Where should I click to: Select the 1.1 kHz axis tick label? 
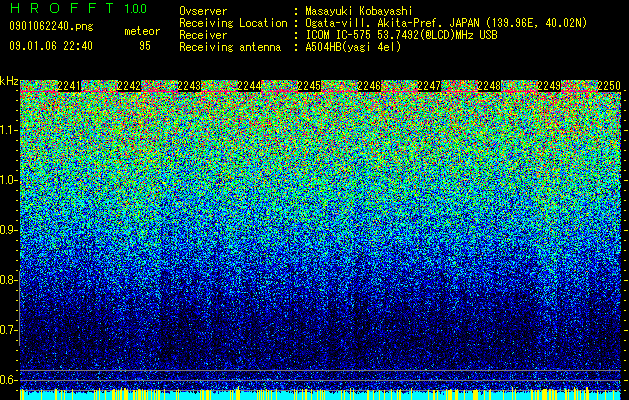pos(9,130)
